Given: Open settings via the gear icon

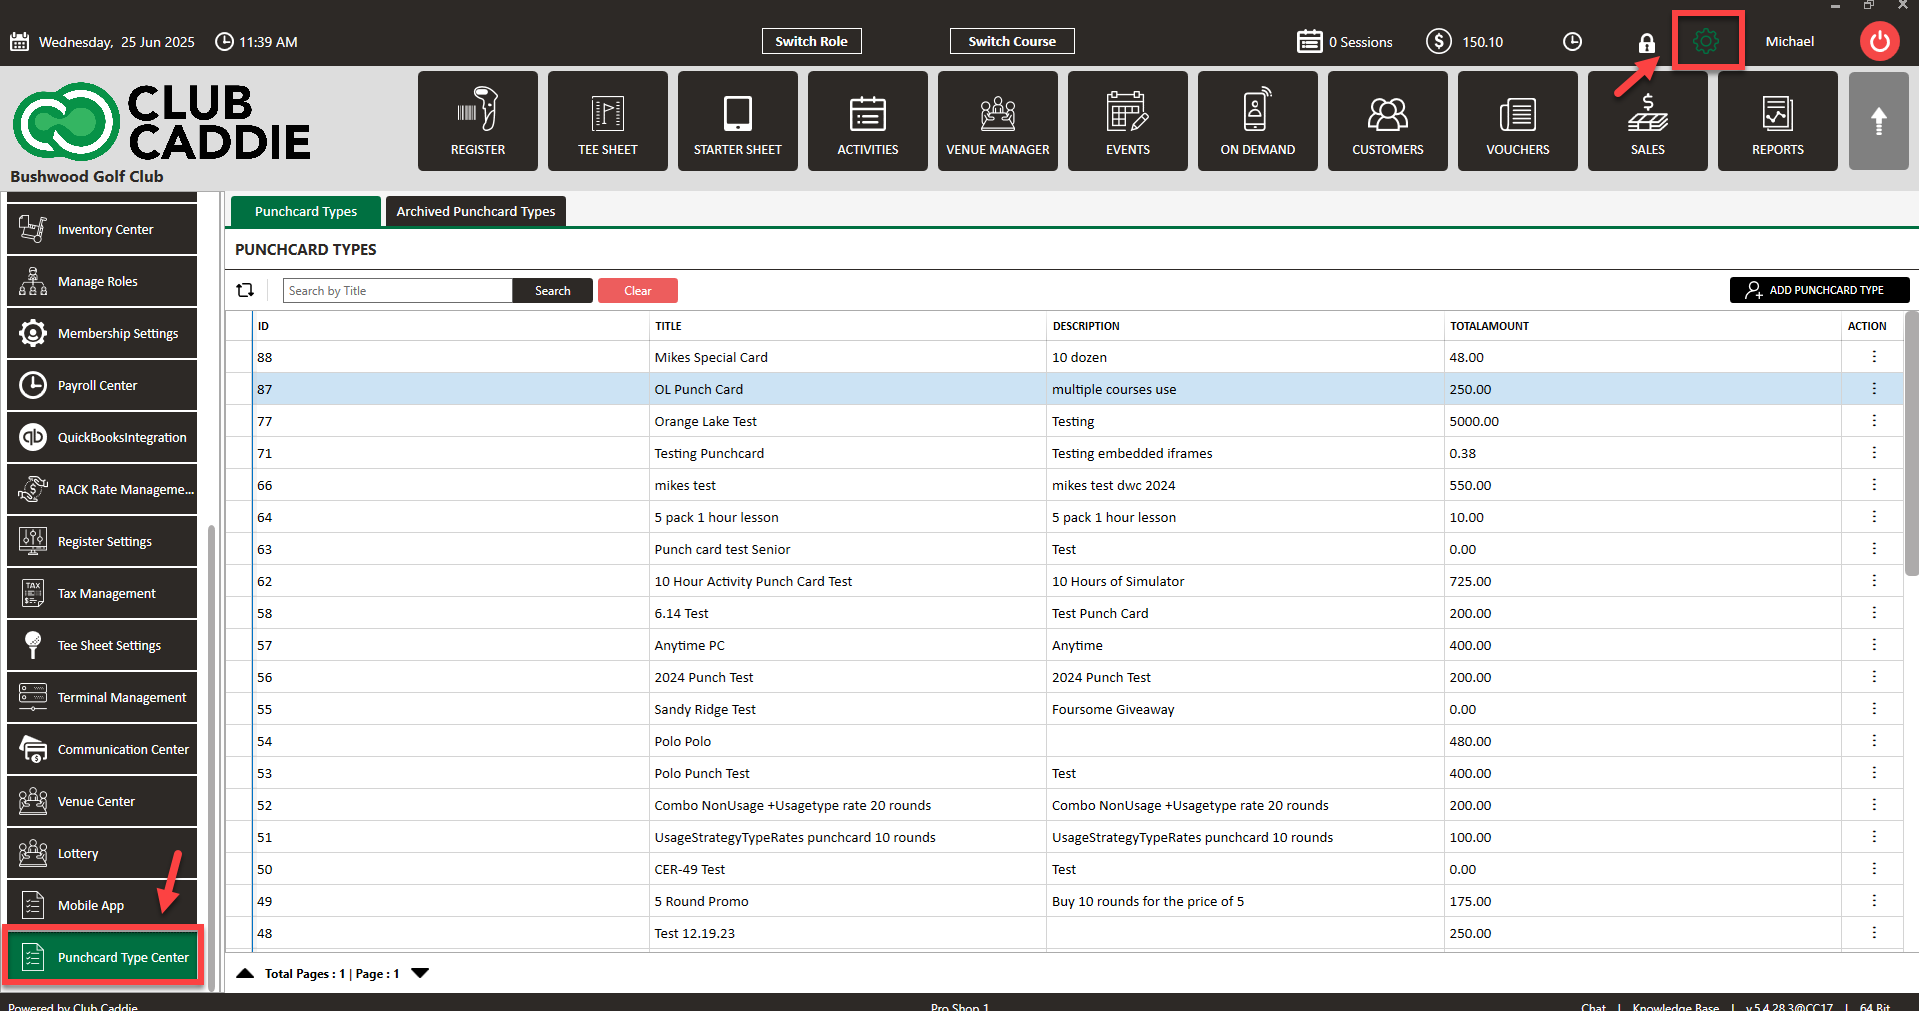Looking at the screenshot, I should point(1706,41).
